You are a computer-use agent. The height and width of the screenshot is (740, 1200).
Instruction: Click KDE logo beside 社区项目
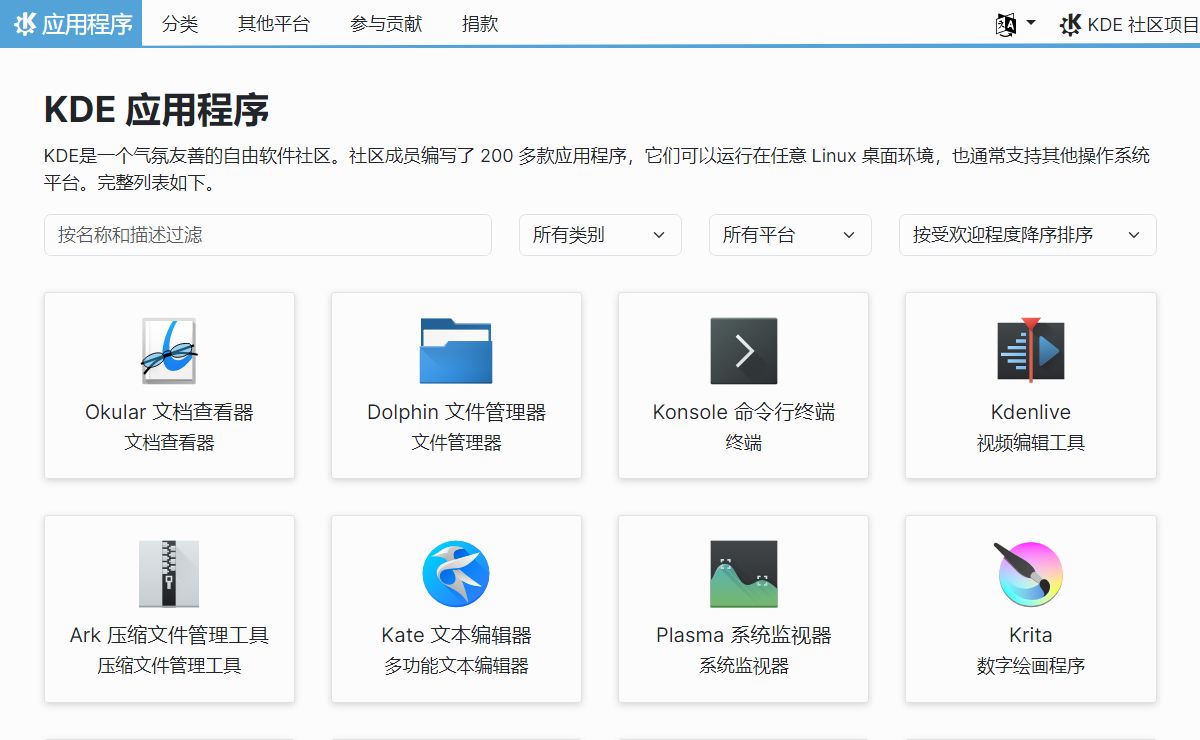click(1070, 24)
